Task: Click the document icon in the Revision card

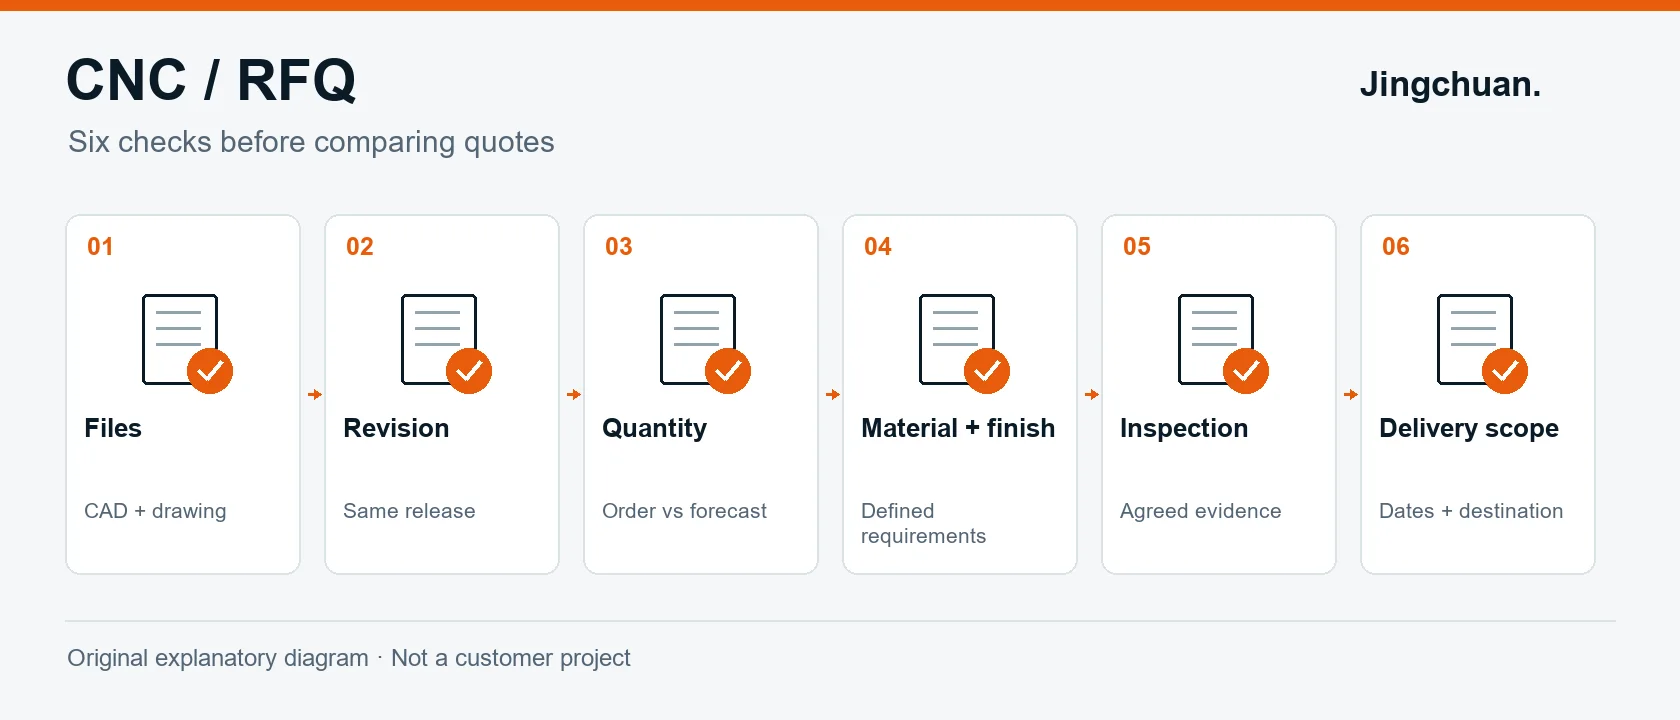Action: pyautogui.click(x=446, y=343)
